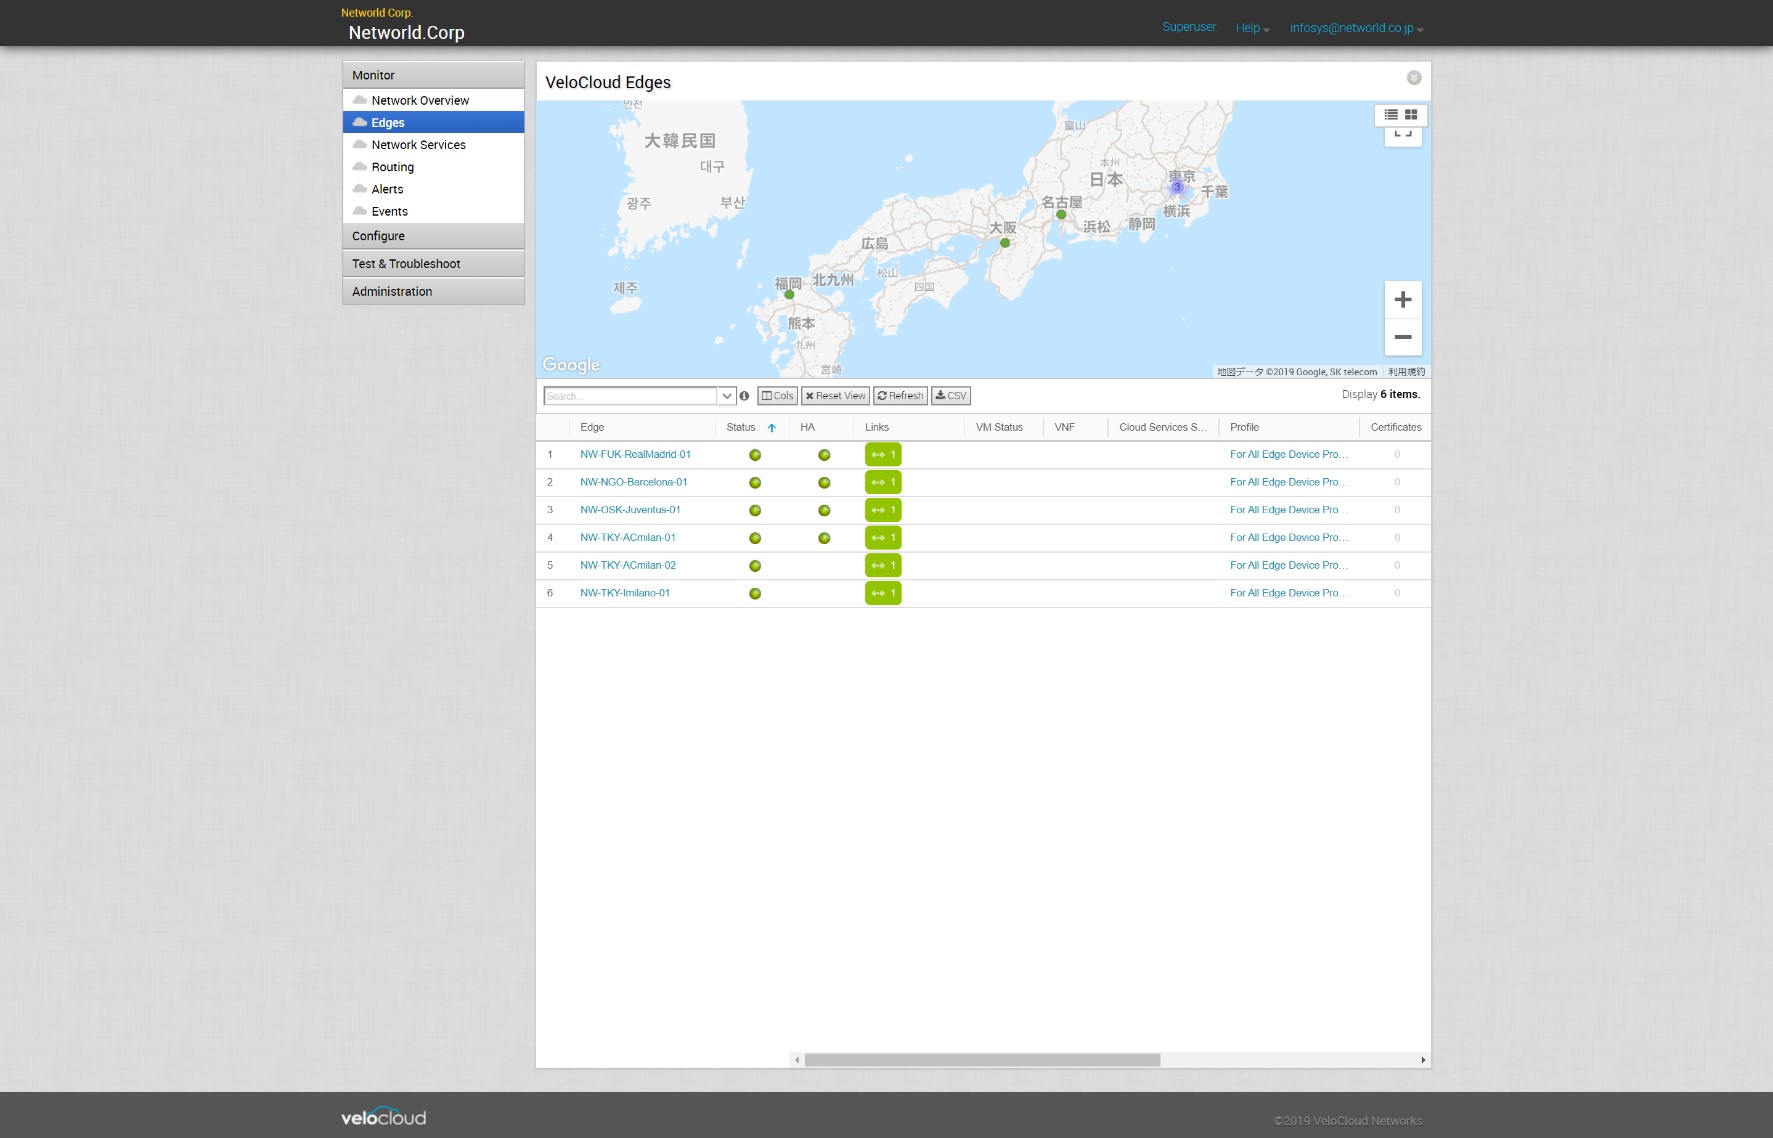
Task: Sort table by Certificates column header
Action: coord(1396,427)
